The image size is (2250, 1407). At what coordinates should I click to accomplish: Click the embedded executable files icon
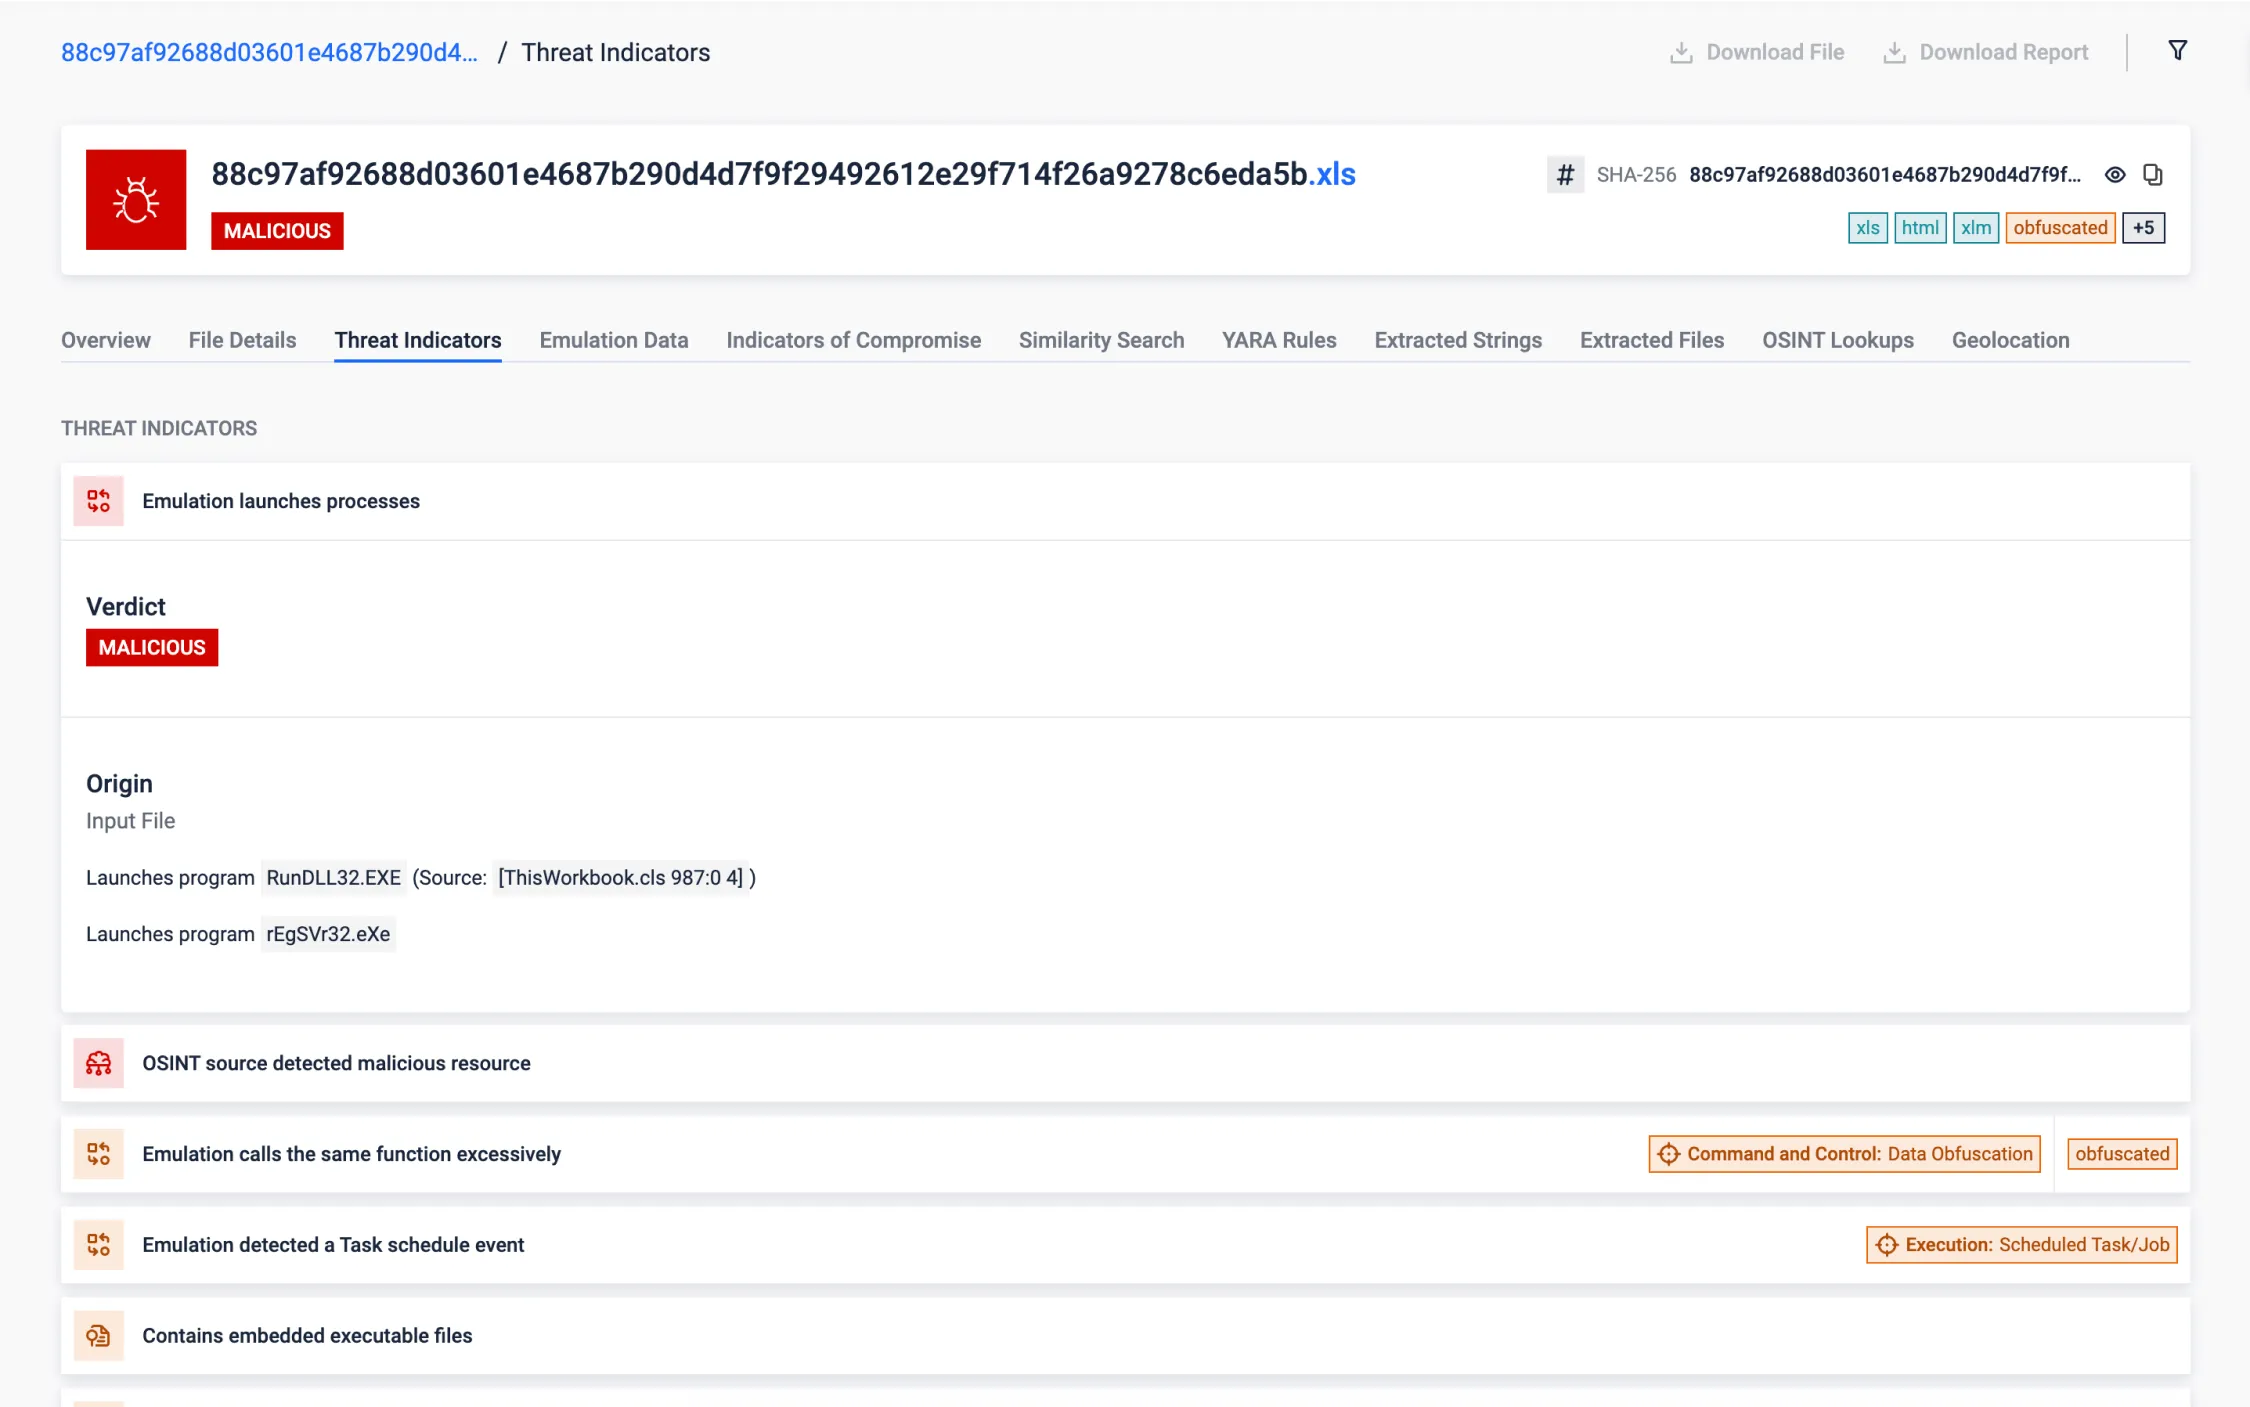tap(98, 1336)
